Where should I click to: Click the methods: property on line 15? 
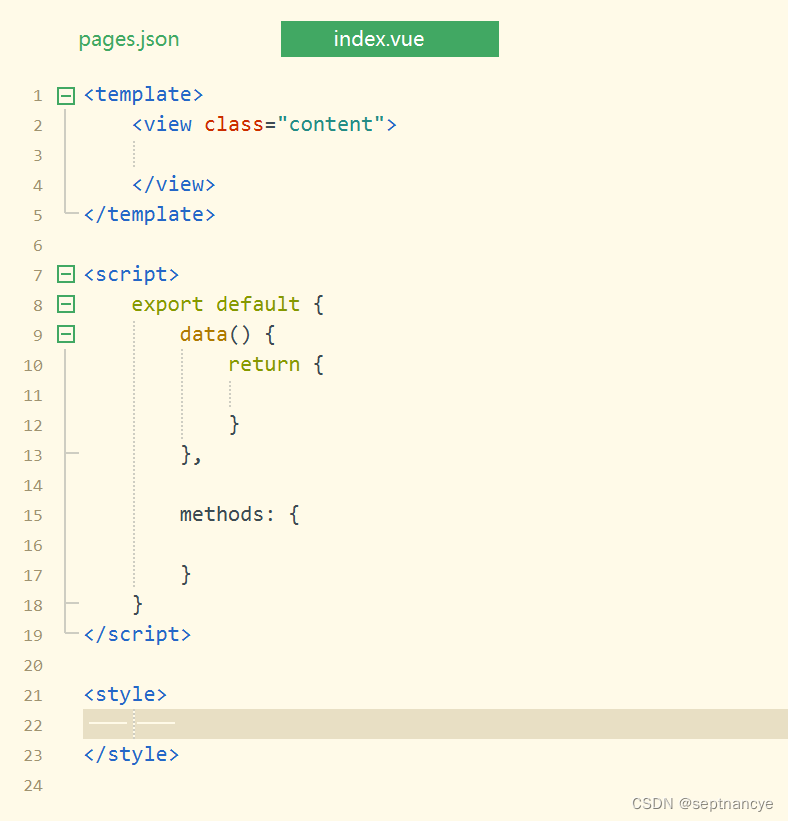[x=227, y=514]
